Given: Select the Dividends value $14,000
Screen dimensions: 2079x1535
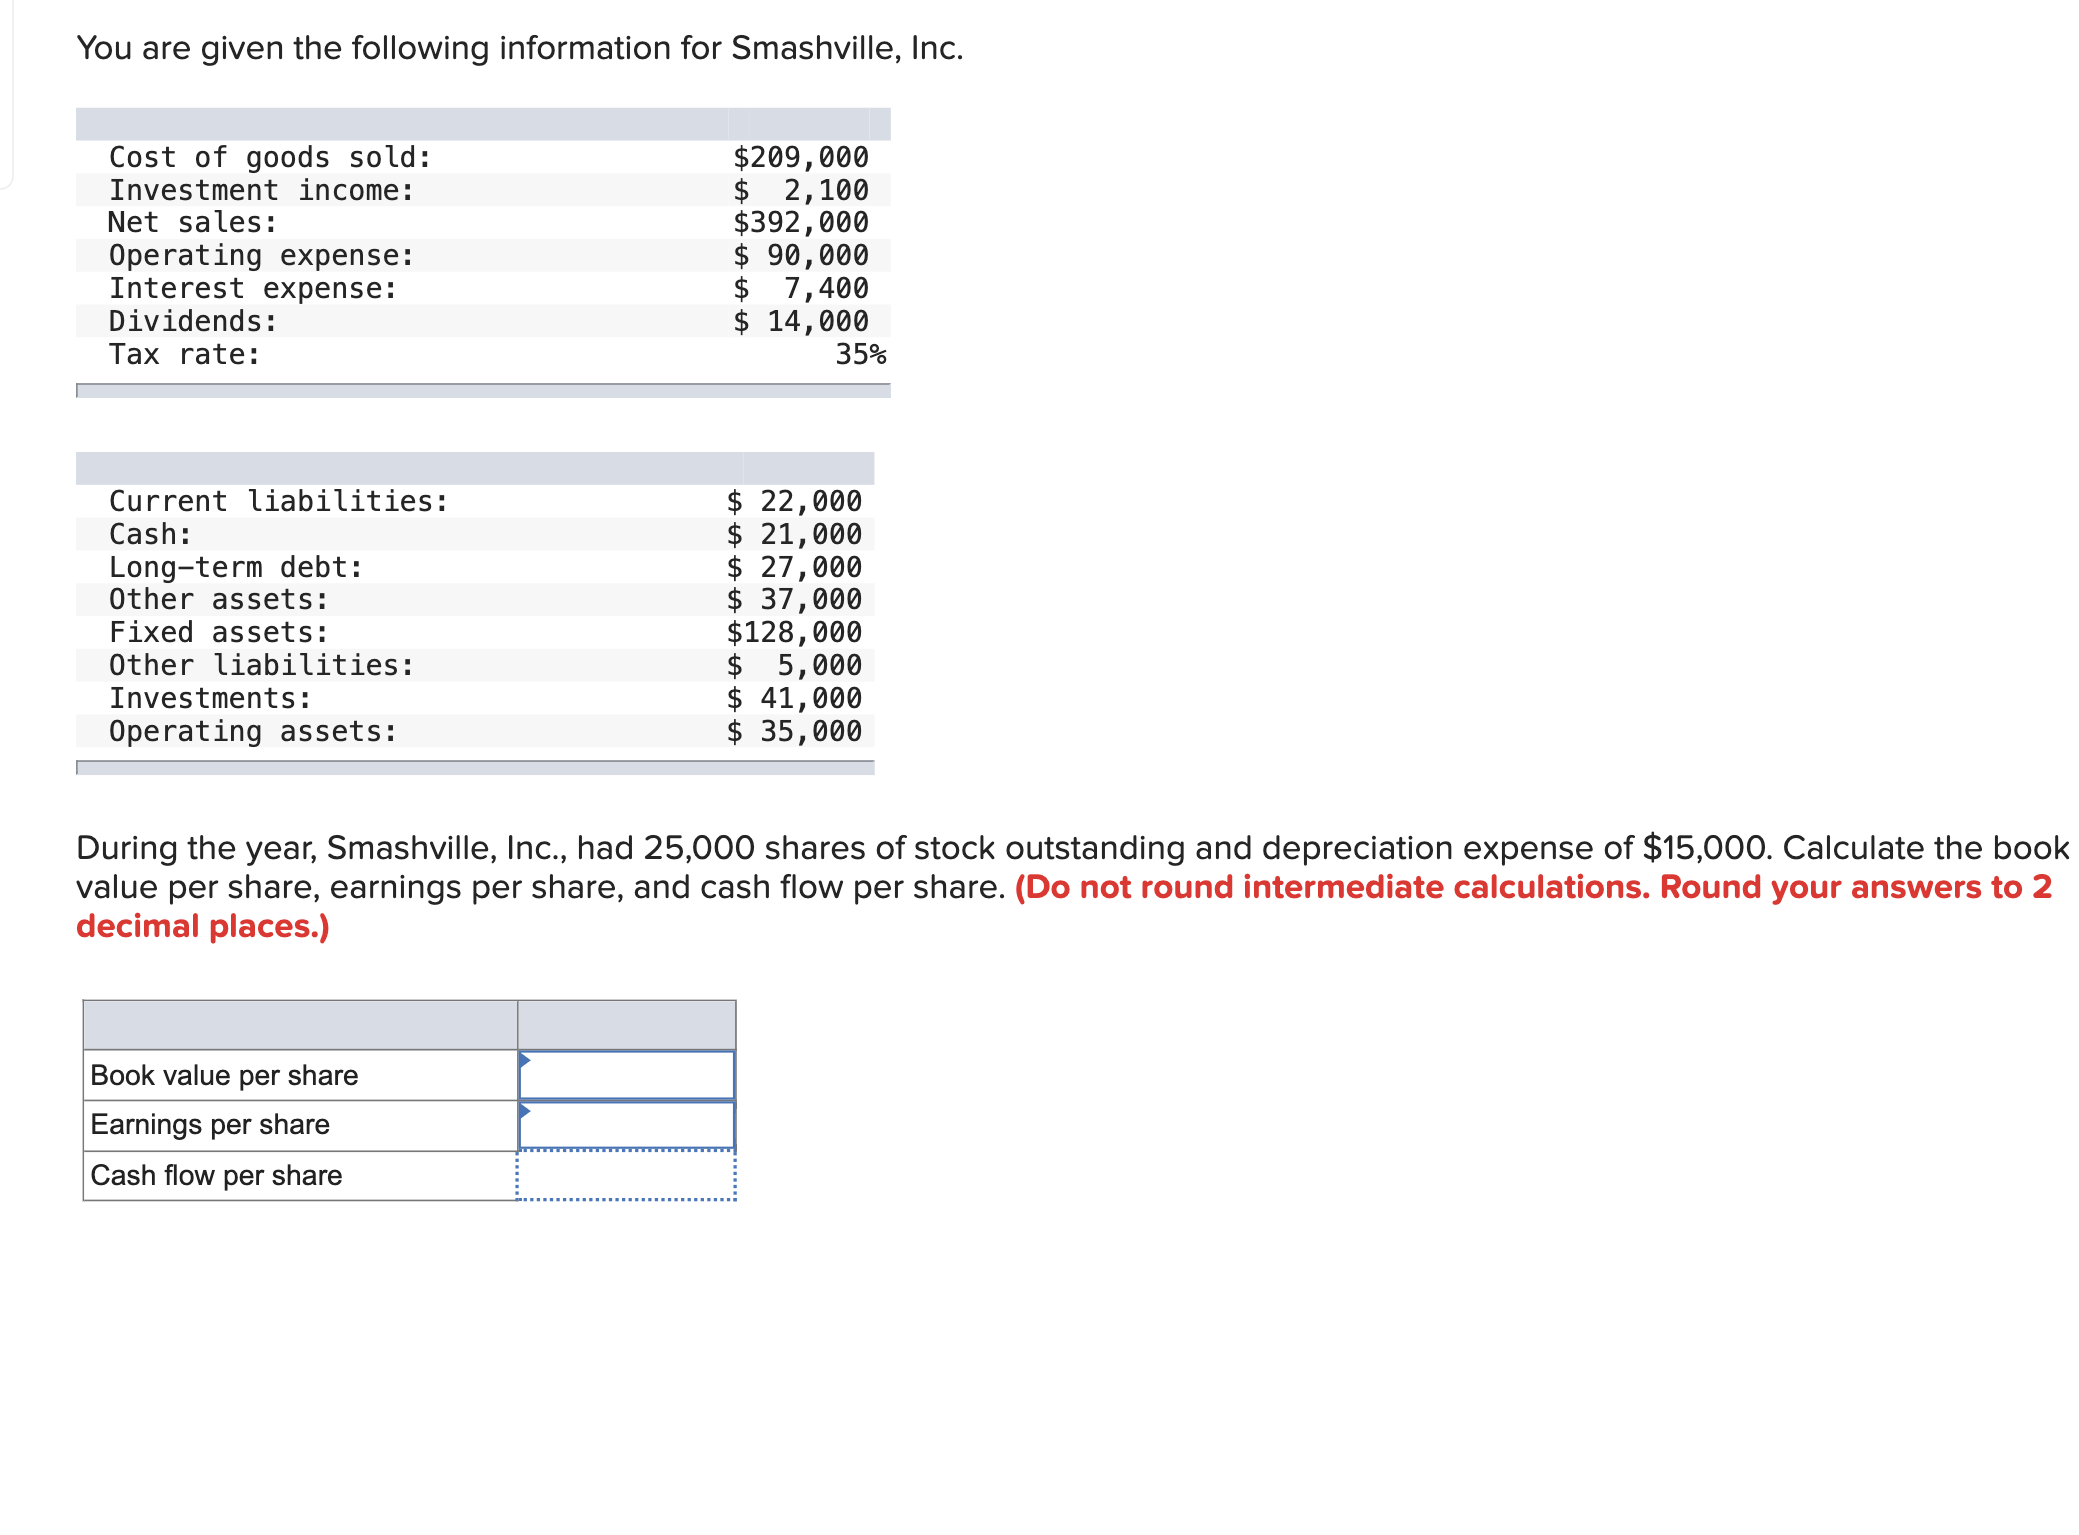Looking at the screenshot, I should (x=798, y=321).
